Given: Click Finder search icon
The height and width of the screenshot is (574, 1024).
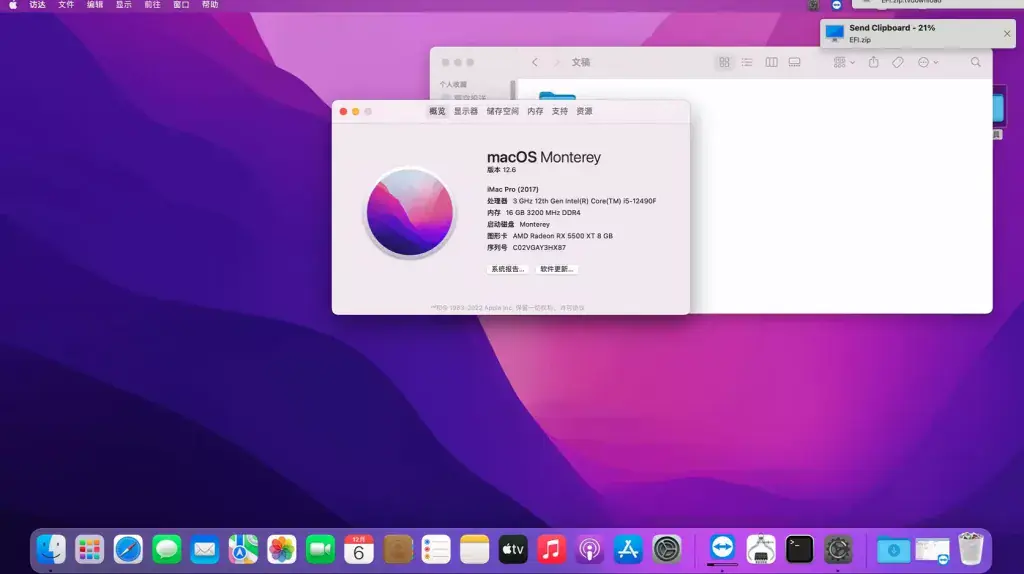Looking at the screenshot, I should click(x=976, y=62).
